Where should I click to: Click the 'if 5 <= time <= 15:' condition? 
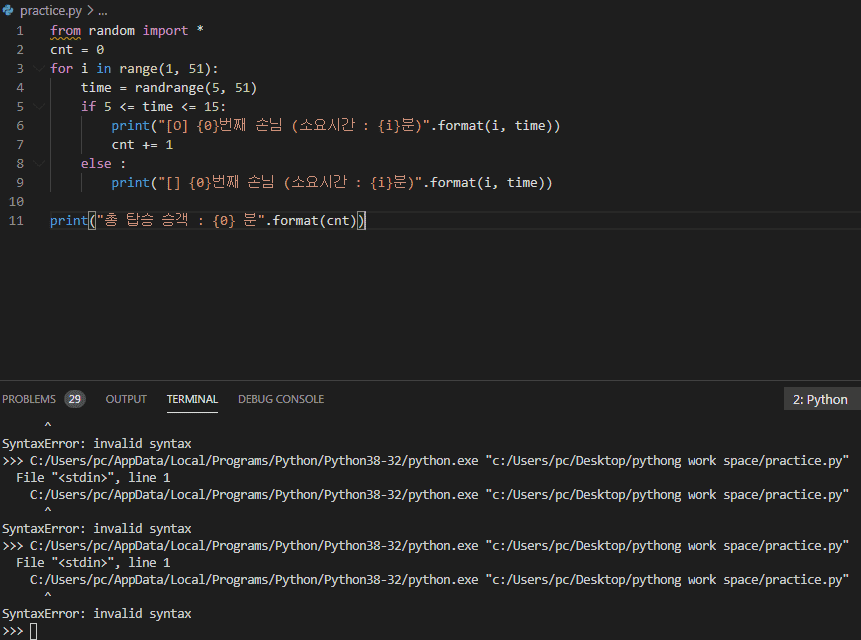coord(153,106)
